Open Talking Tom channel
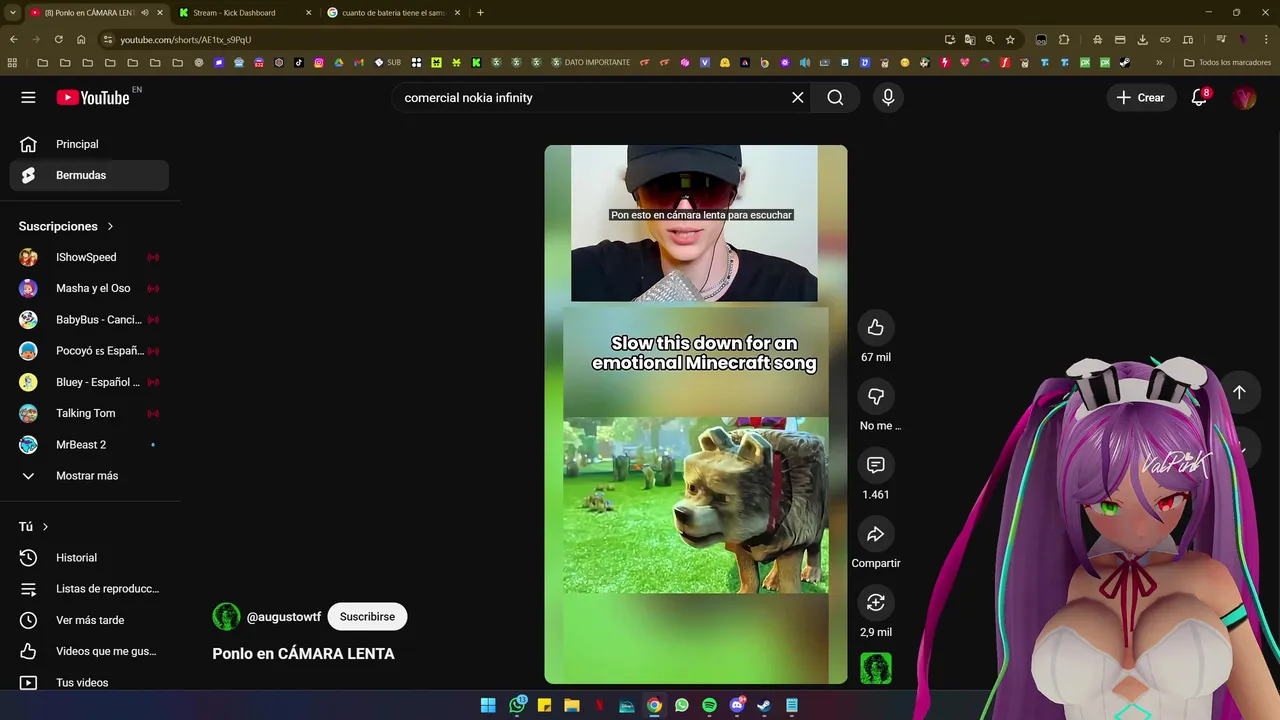Screen dimensions: 1280x720 [90, 413]
